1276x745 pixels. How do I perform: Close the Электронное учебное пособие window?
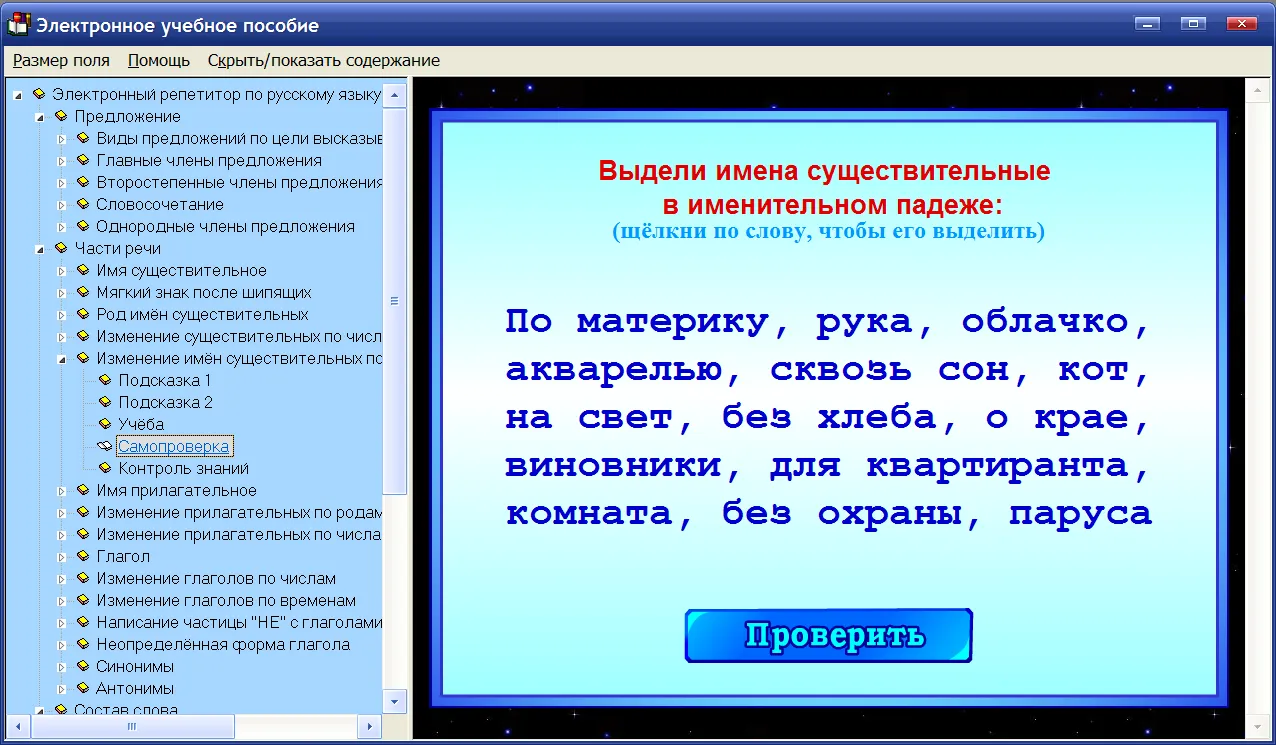click(x=1243, y=23)
